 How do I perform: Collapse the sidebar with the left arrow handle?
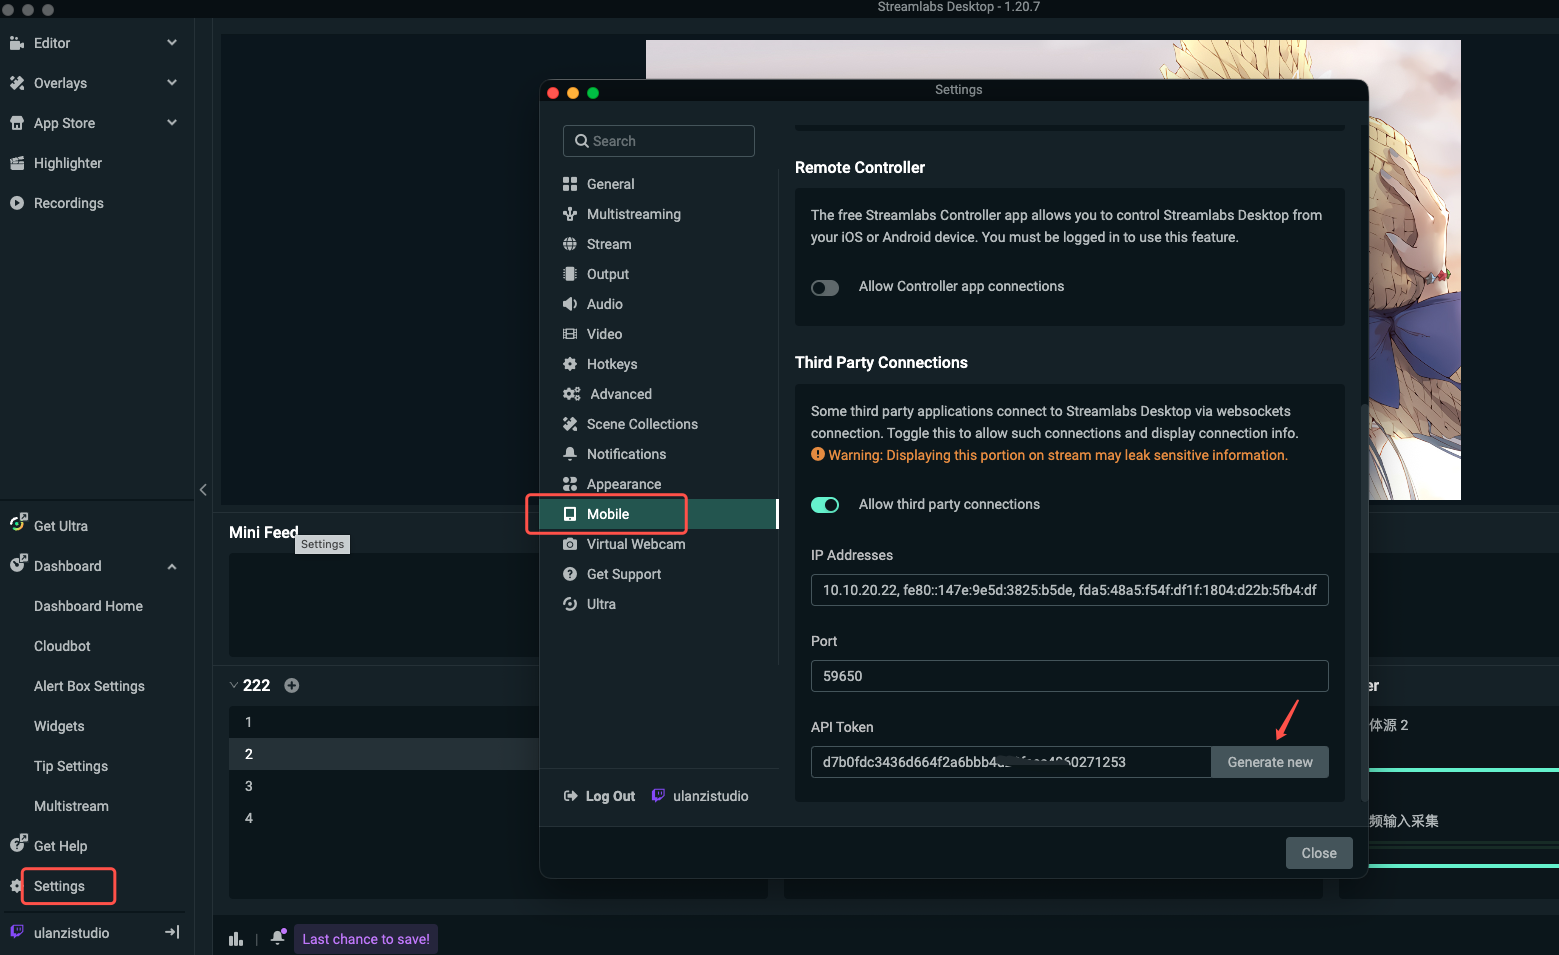pyautogui.click(x=203, y=490)
